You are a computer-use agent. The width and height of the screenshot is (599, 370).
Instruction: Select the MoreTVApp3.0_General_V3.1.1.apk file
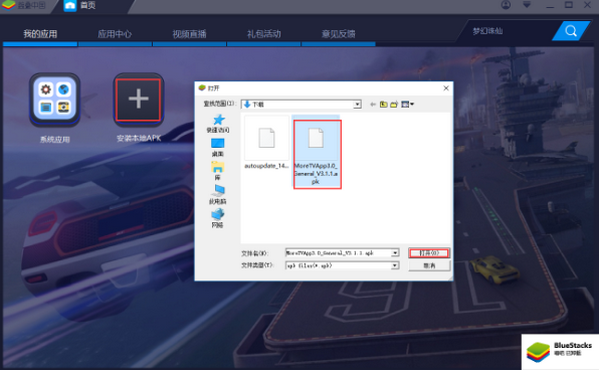tap(316, 153)
